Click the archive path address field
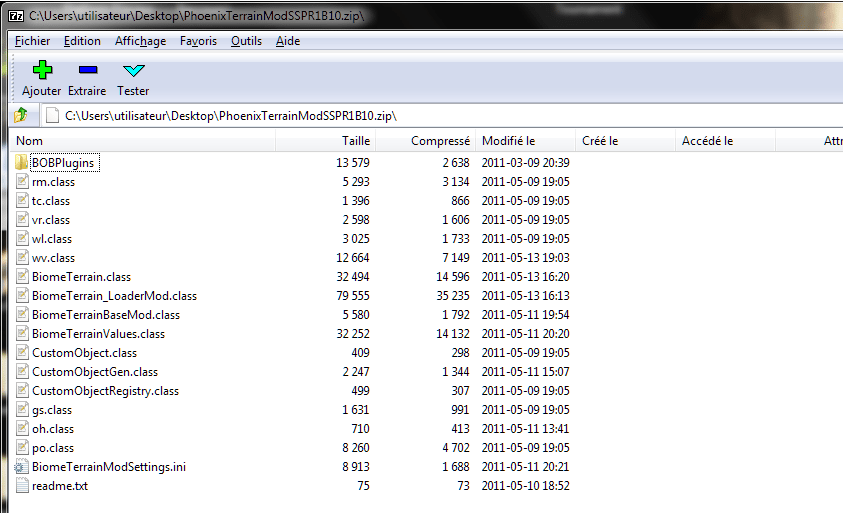This screenshot has height=513, width=846. (442, 115)
